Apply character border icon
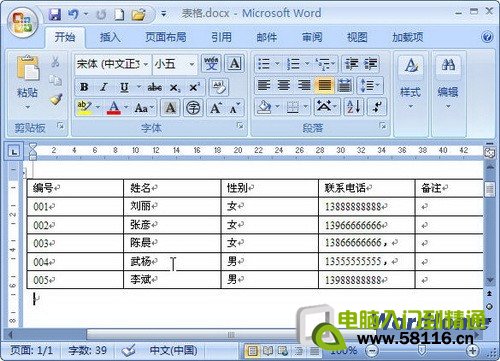Screen dimensions: 500x361 point(235,64)
